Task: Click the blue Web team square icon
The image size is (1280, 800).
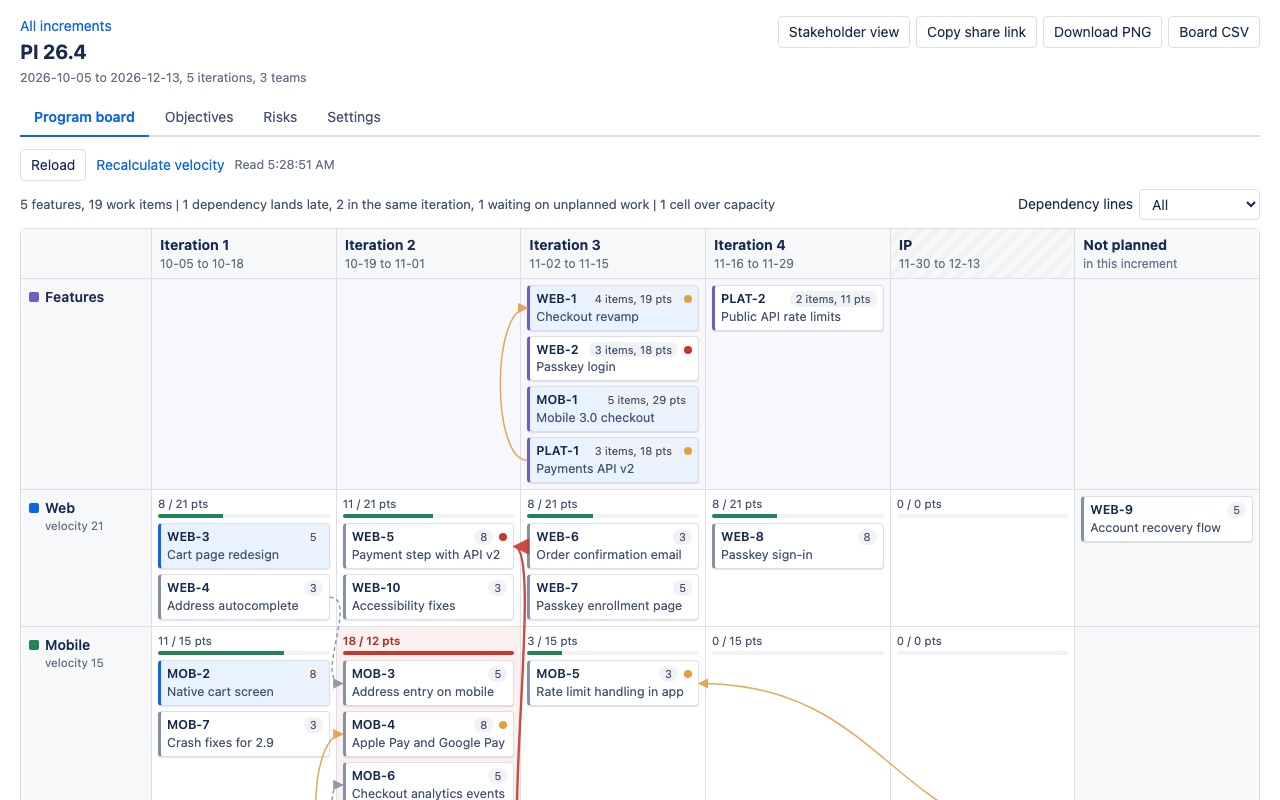Action: [x=34, y=508]
